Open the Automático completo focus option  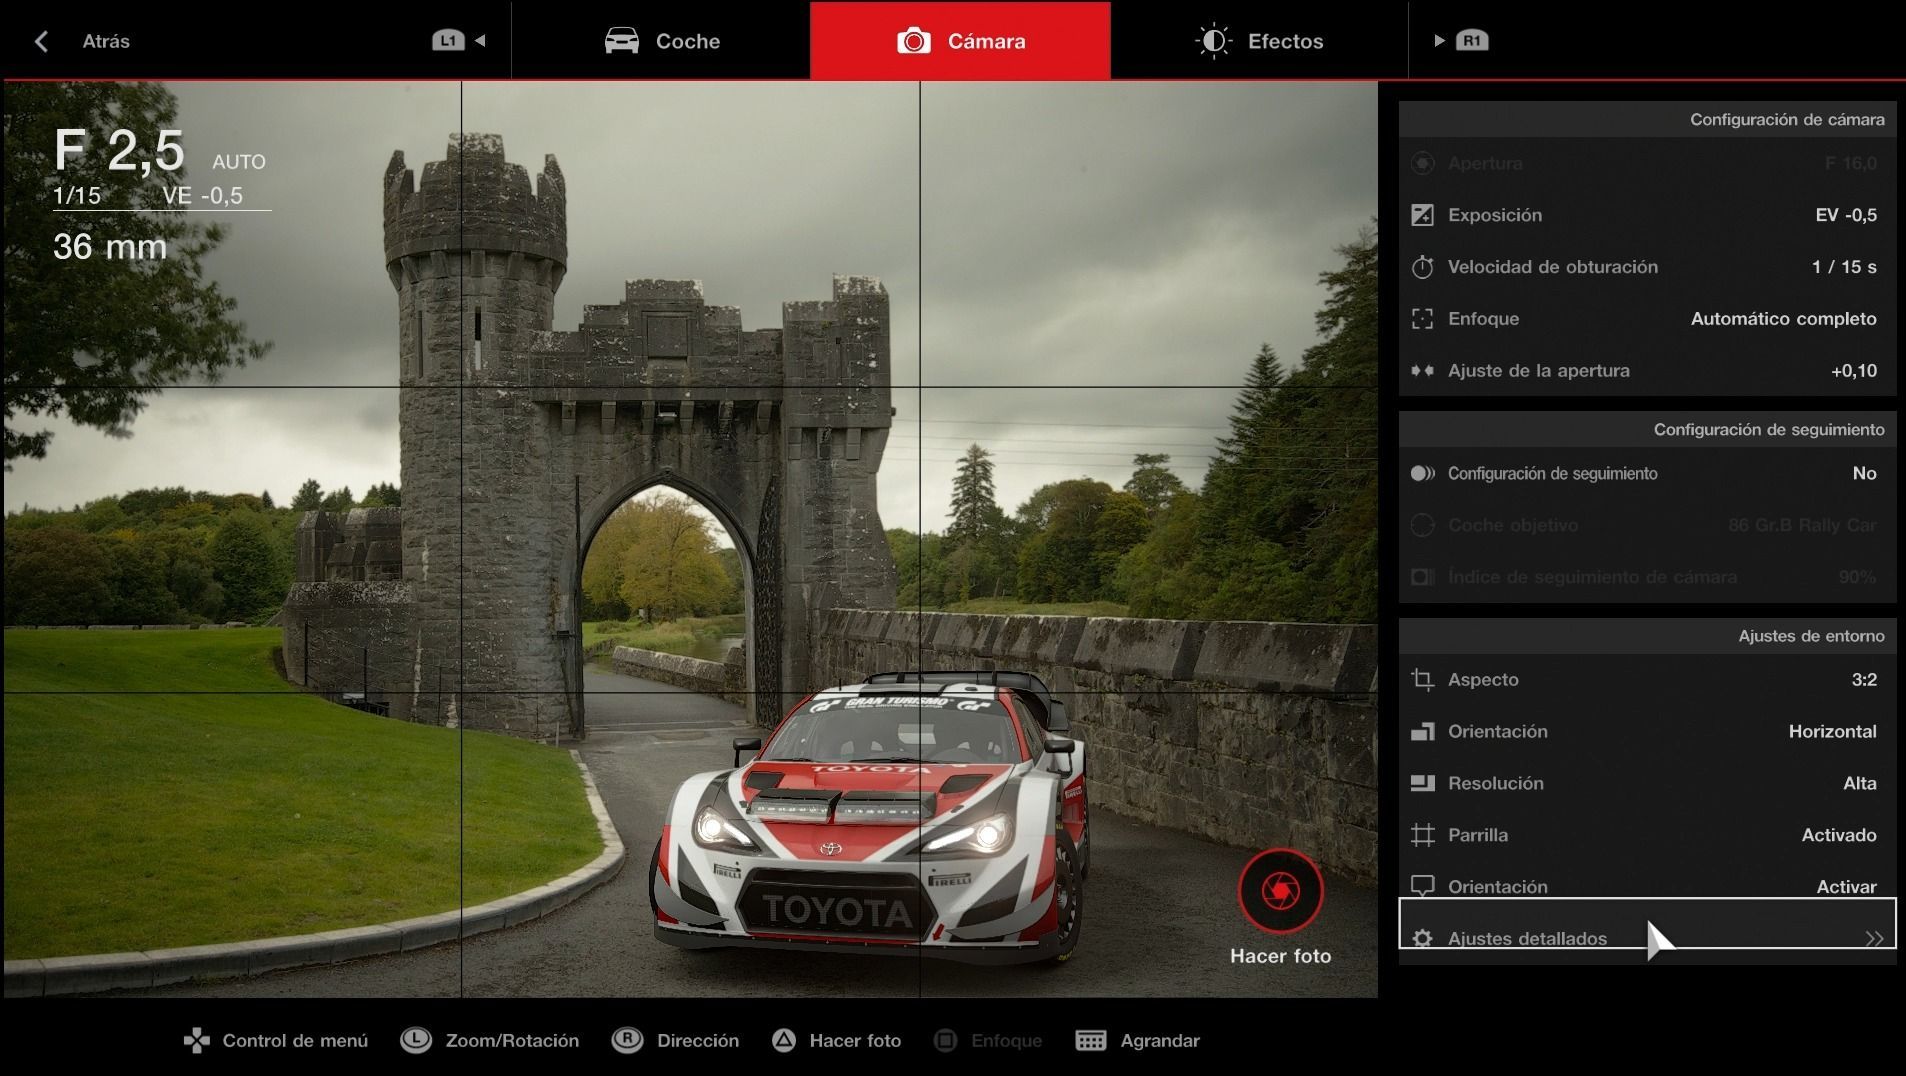pos(1782,319)
